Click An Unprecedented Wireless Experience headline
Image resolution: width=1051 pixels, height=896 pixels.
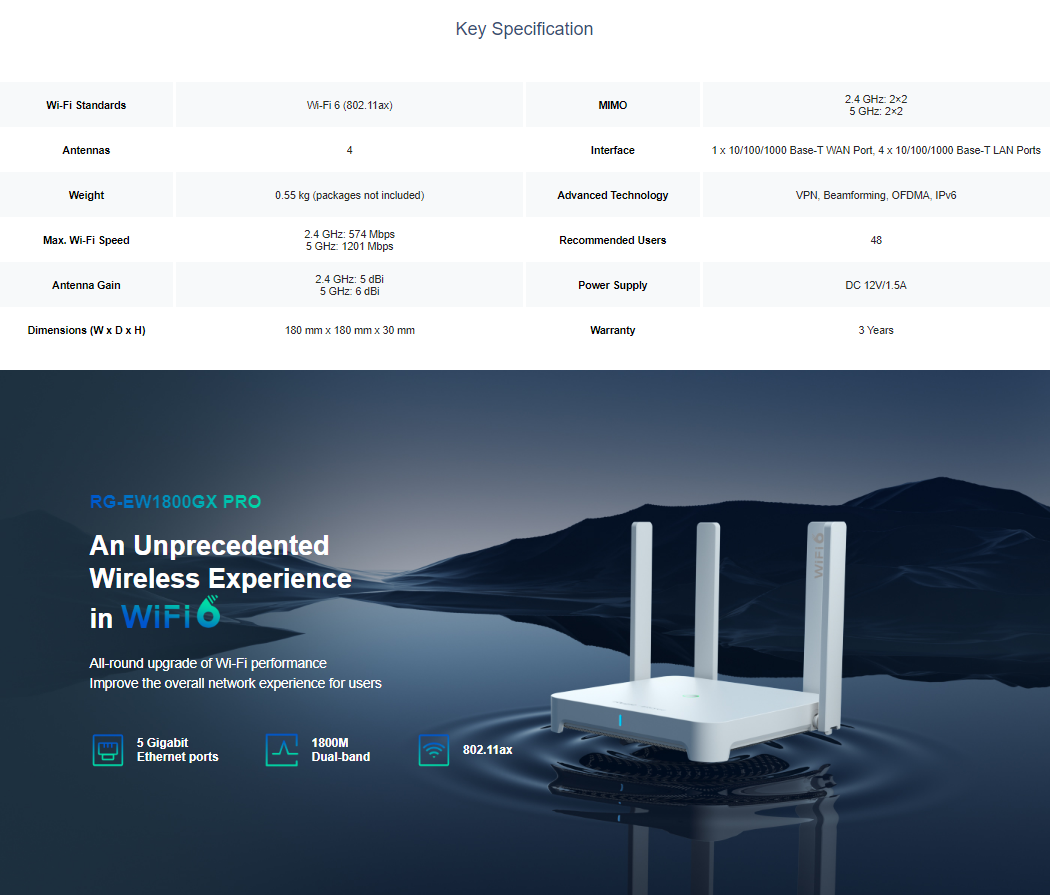(220, 562)
